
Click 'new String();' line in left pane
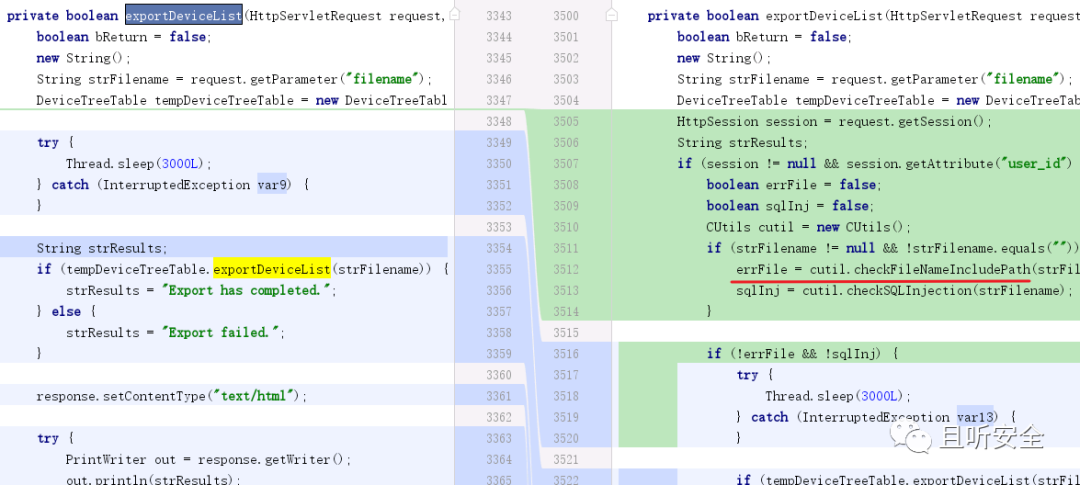click(x=83, y=58)
